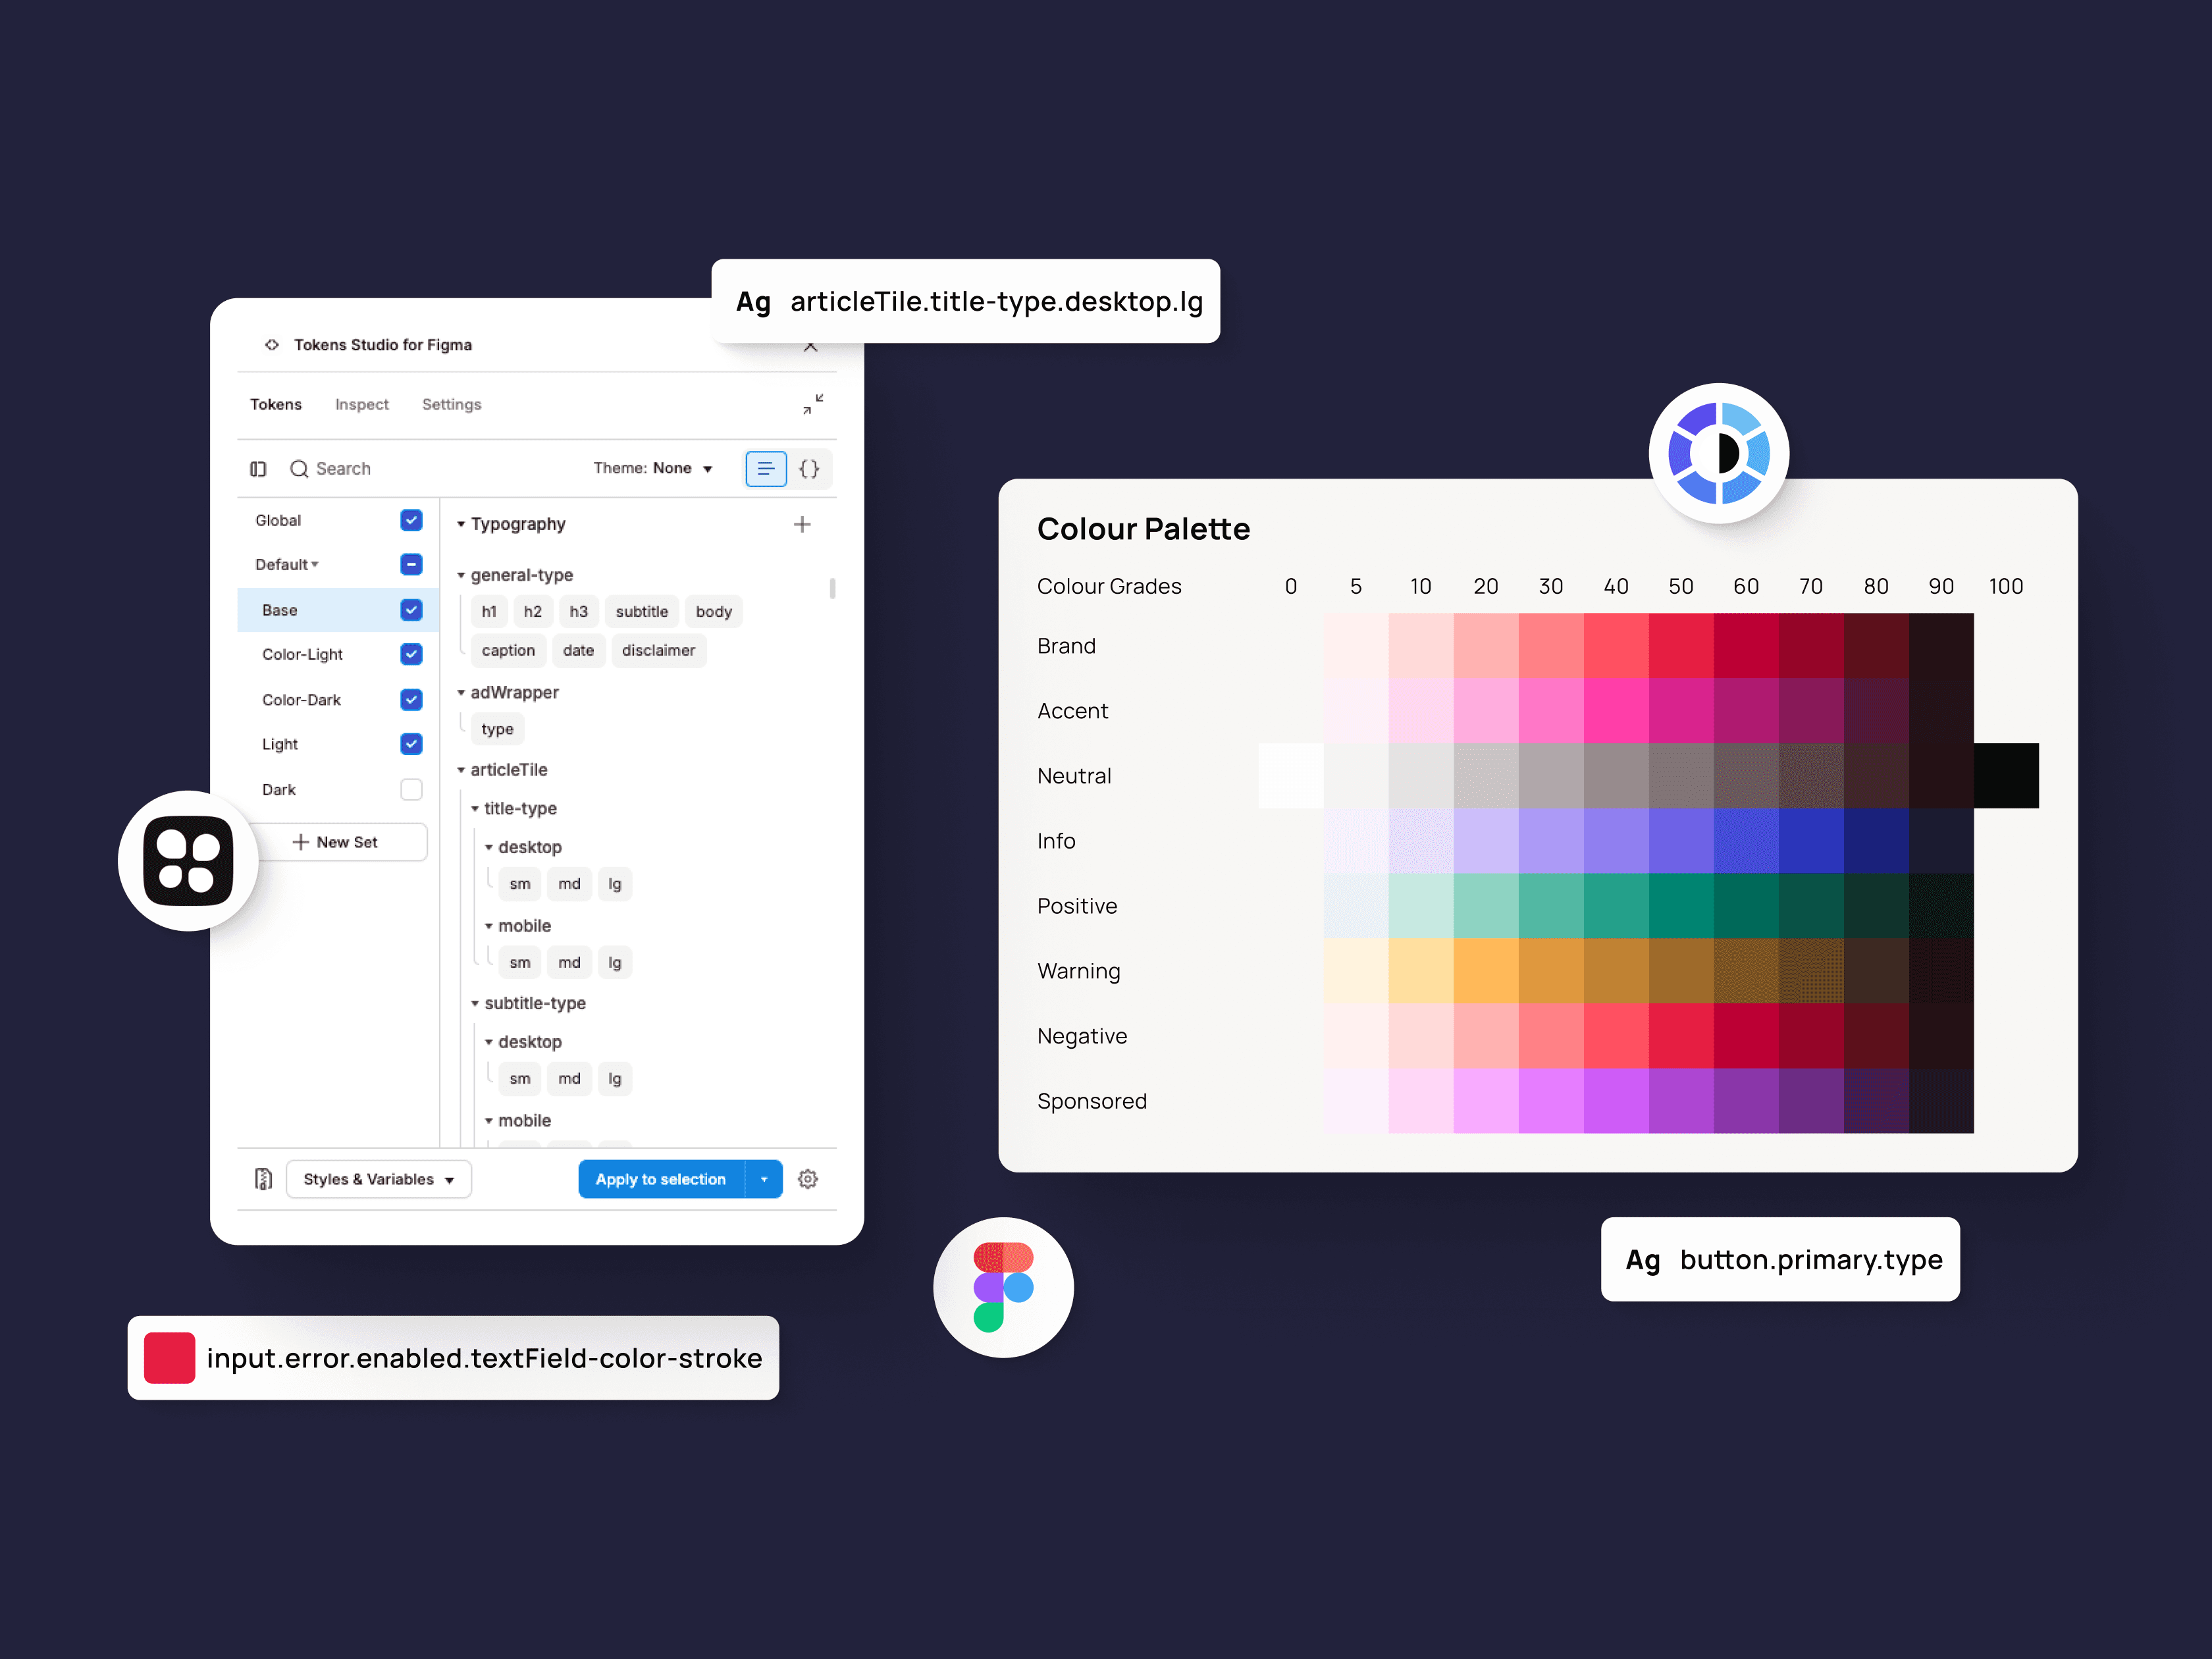Viewport: 2212px width, 1659px height.
Task: Select the h3 typography token
Action: (x=579, y=612)
